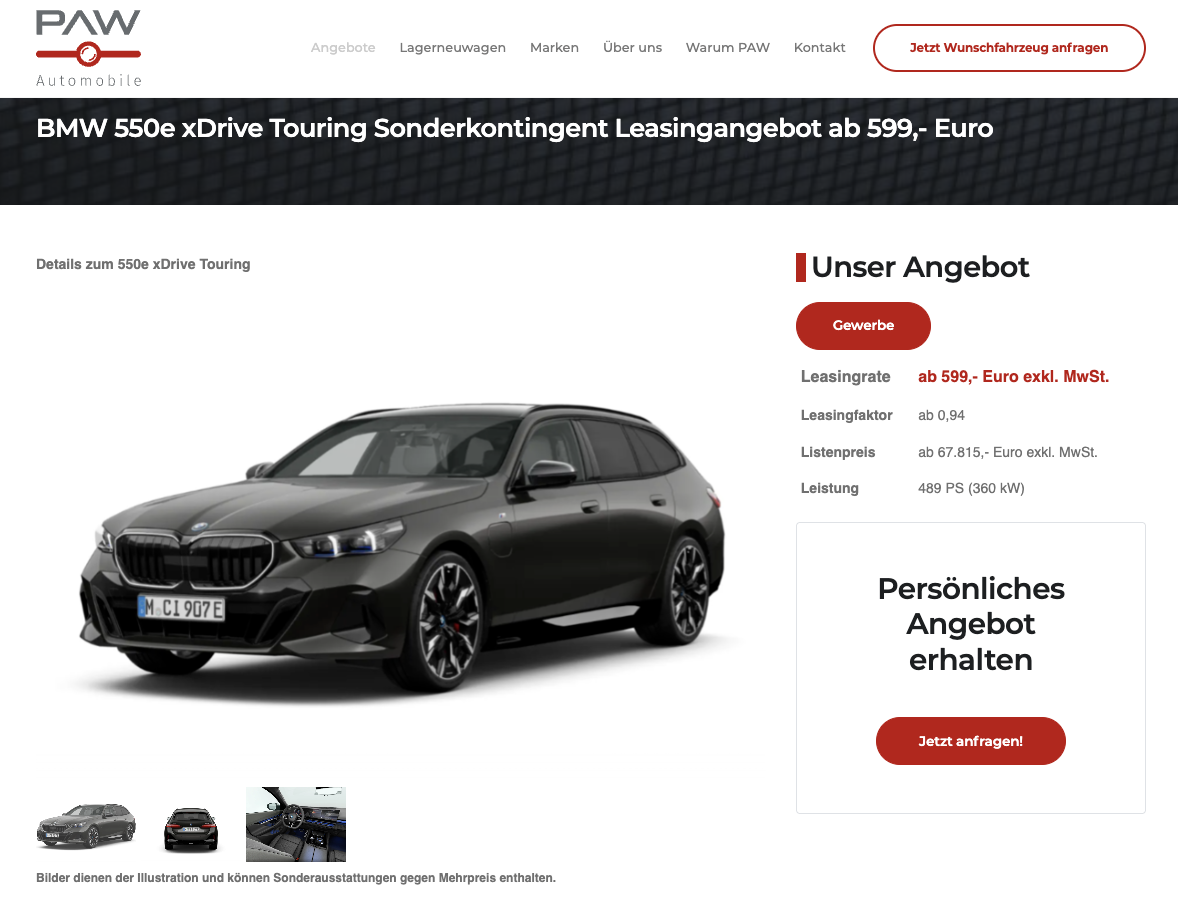Click the PAW Automobile logo
1178x912 pixels.
89,49
